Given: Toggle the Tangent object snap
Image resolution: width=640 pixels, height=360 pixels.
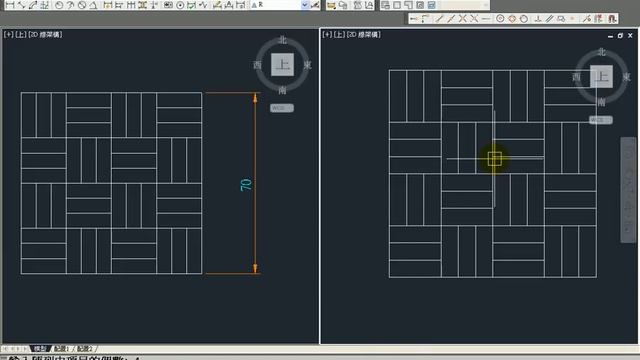Looking at the screenshot, I should point(524,19).
